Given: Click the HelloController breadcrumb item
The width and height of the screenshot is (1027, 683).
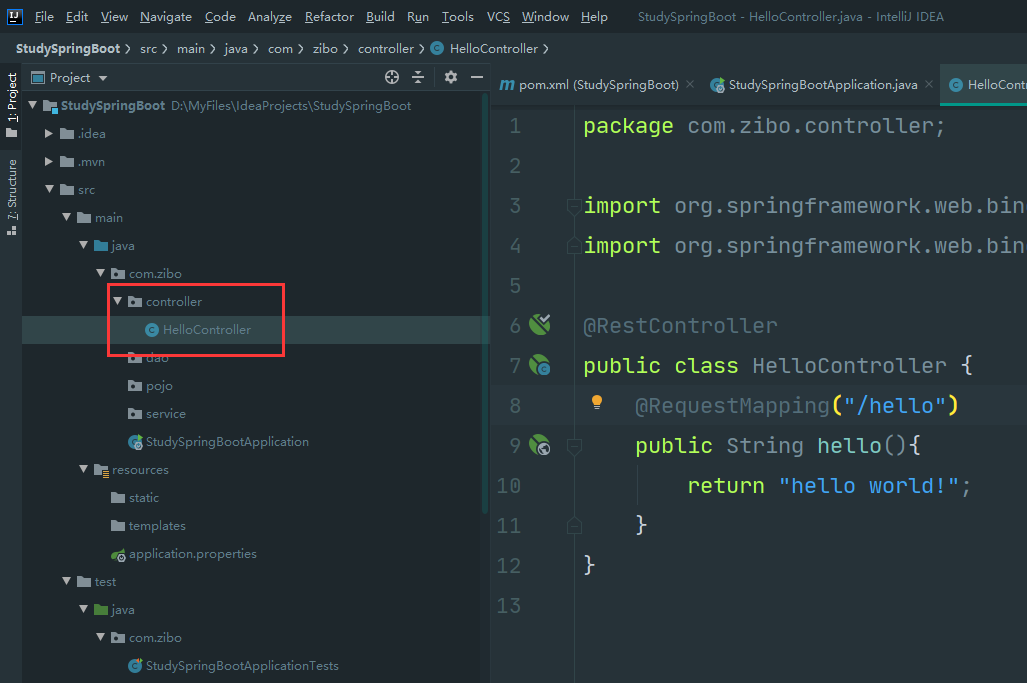Looking at the screenshot, I should (x=493, y=48).
